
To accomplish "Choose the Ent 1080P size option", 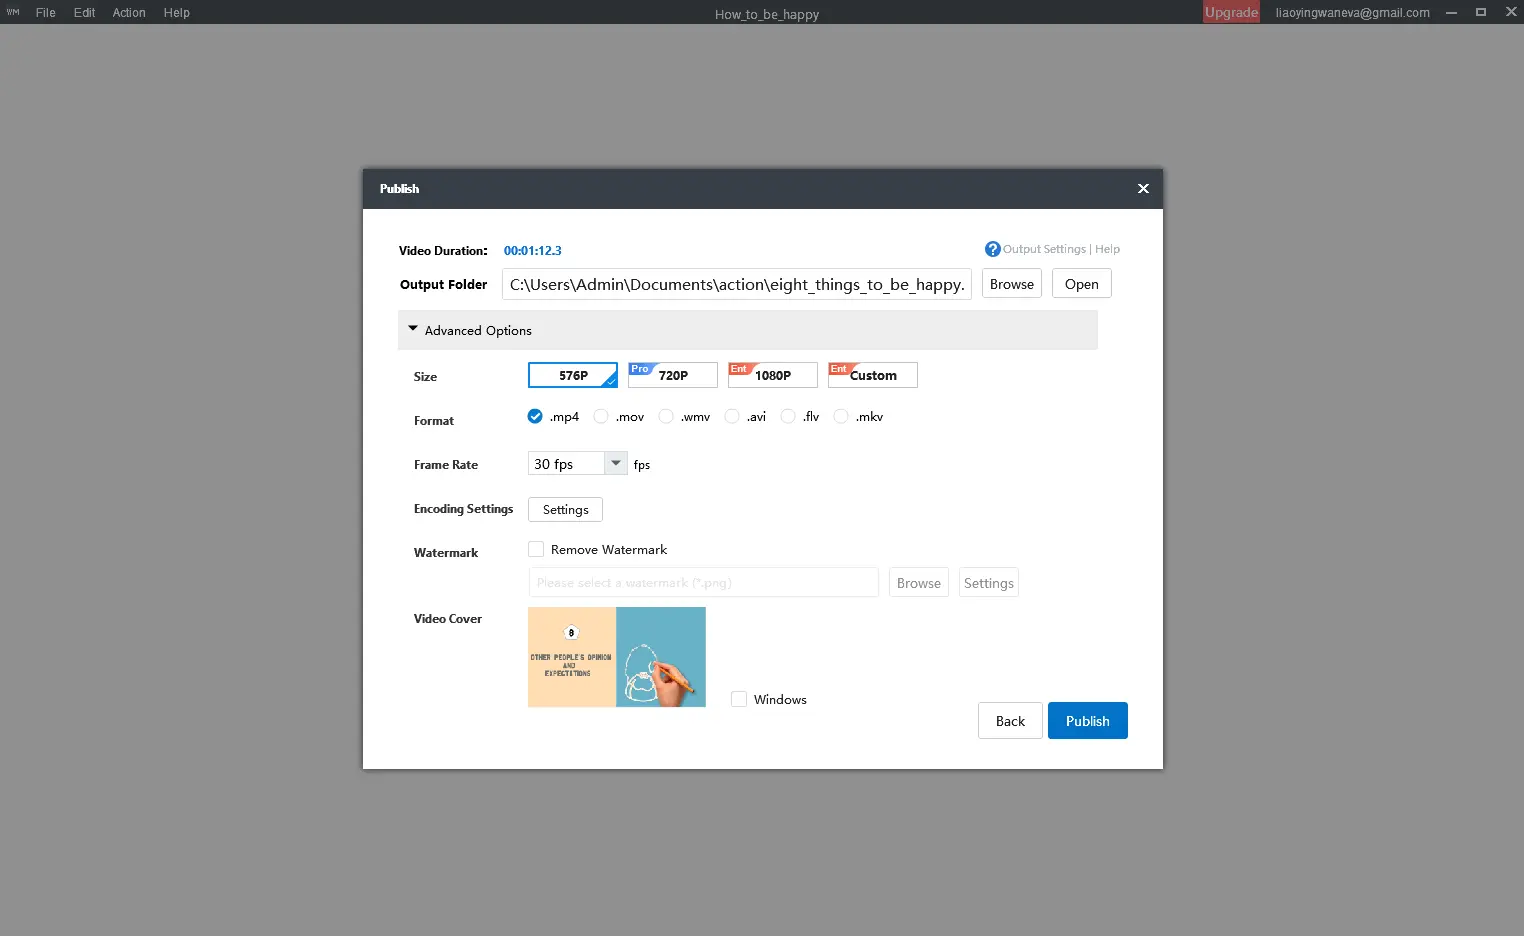I will pos(773,375).
